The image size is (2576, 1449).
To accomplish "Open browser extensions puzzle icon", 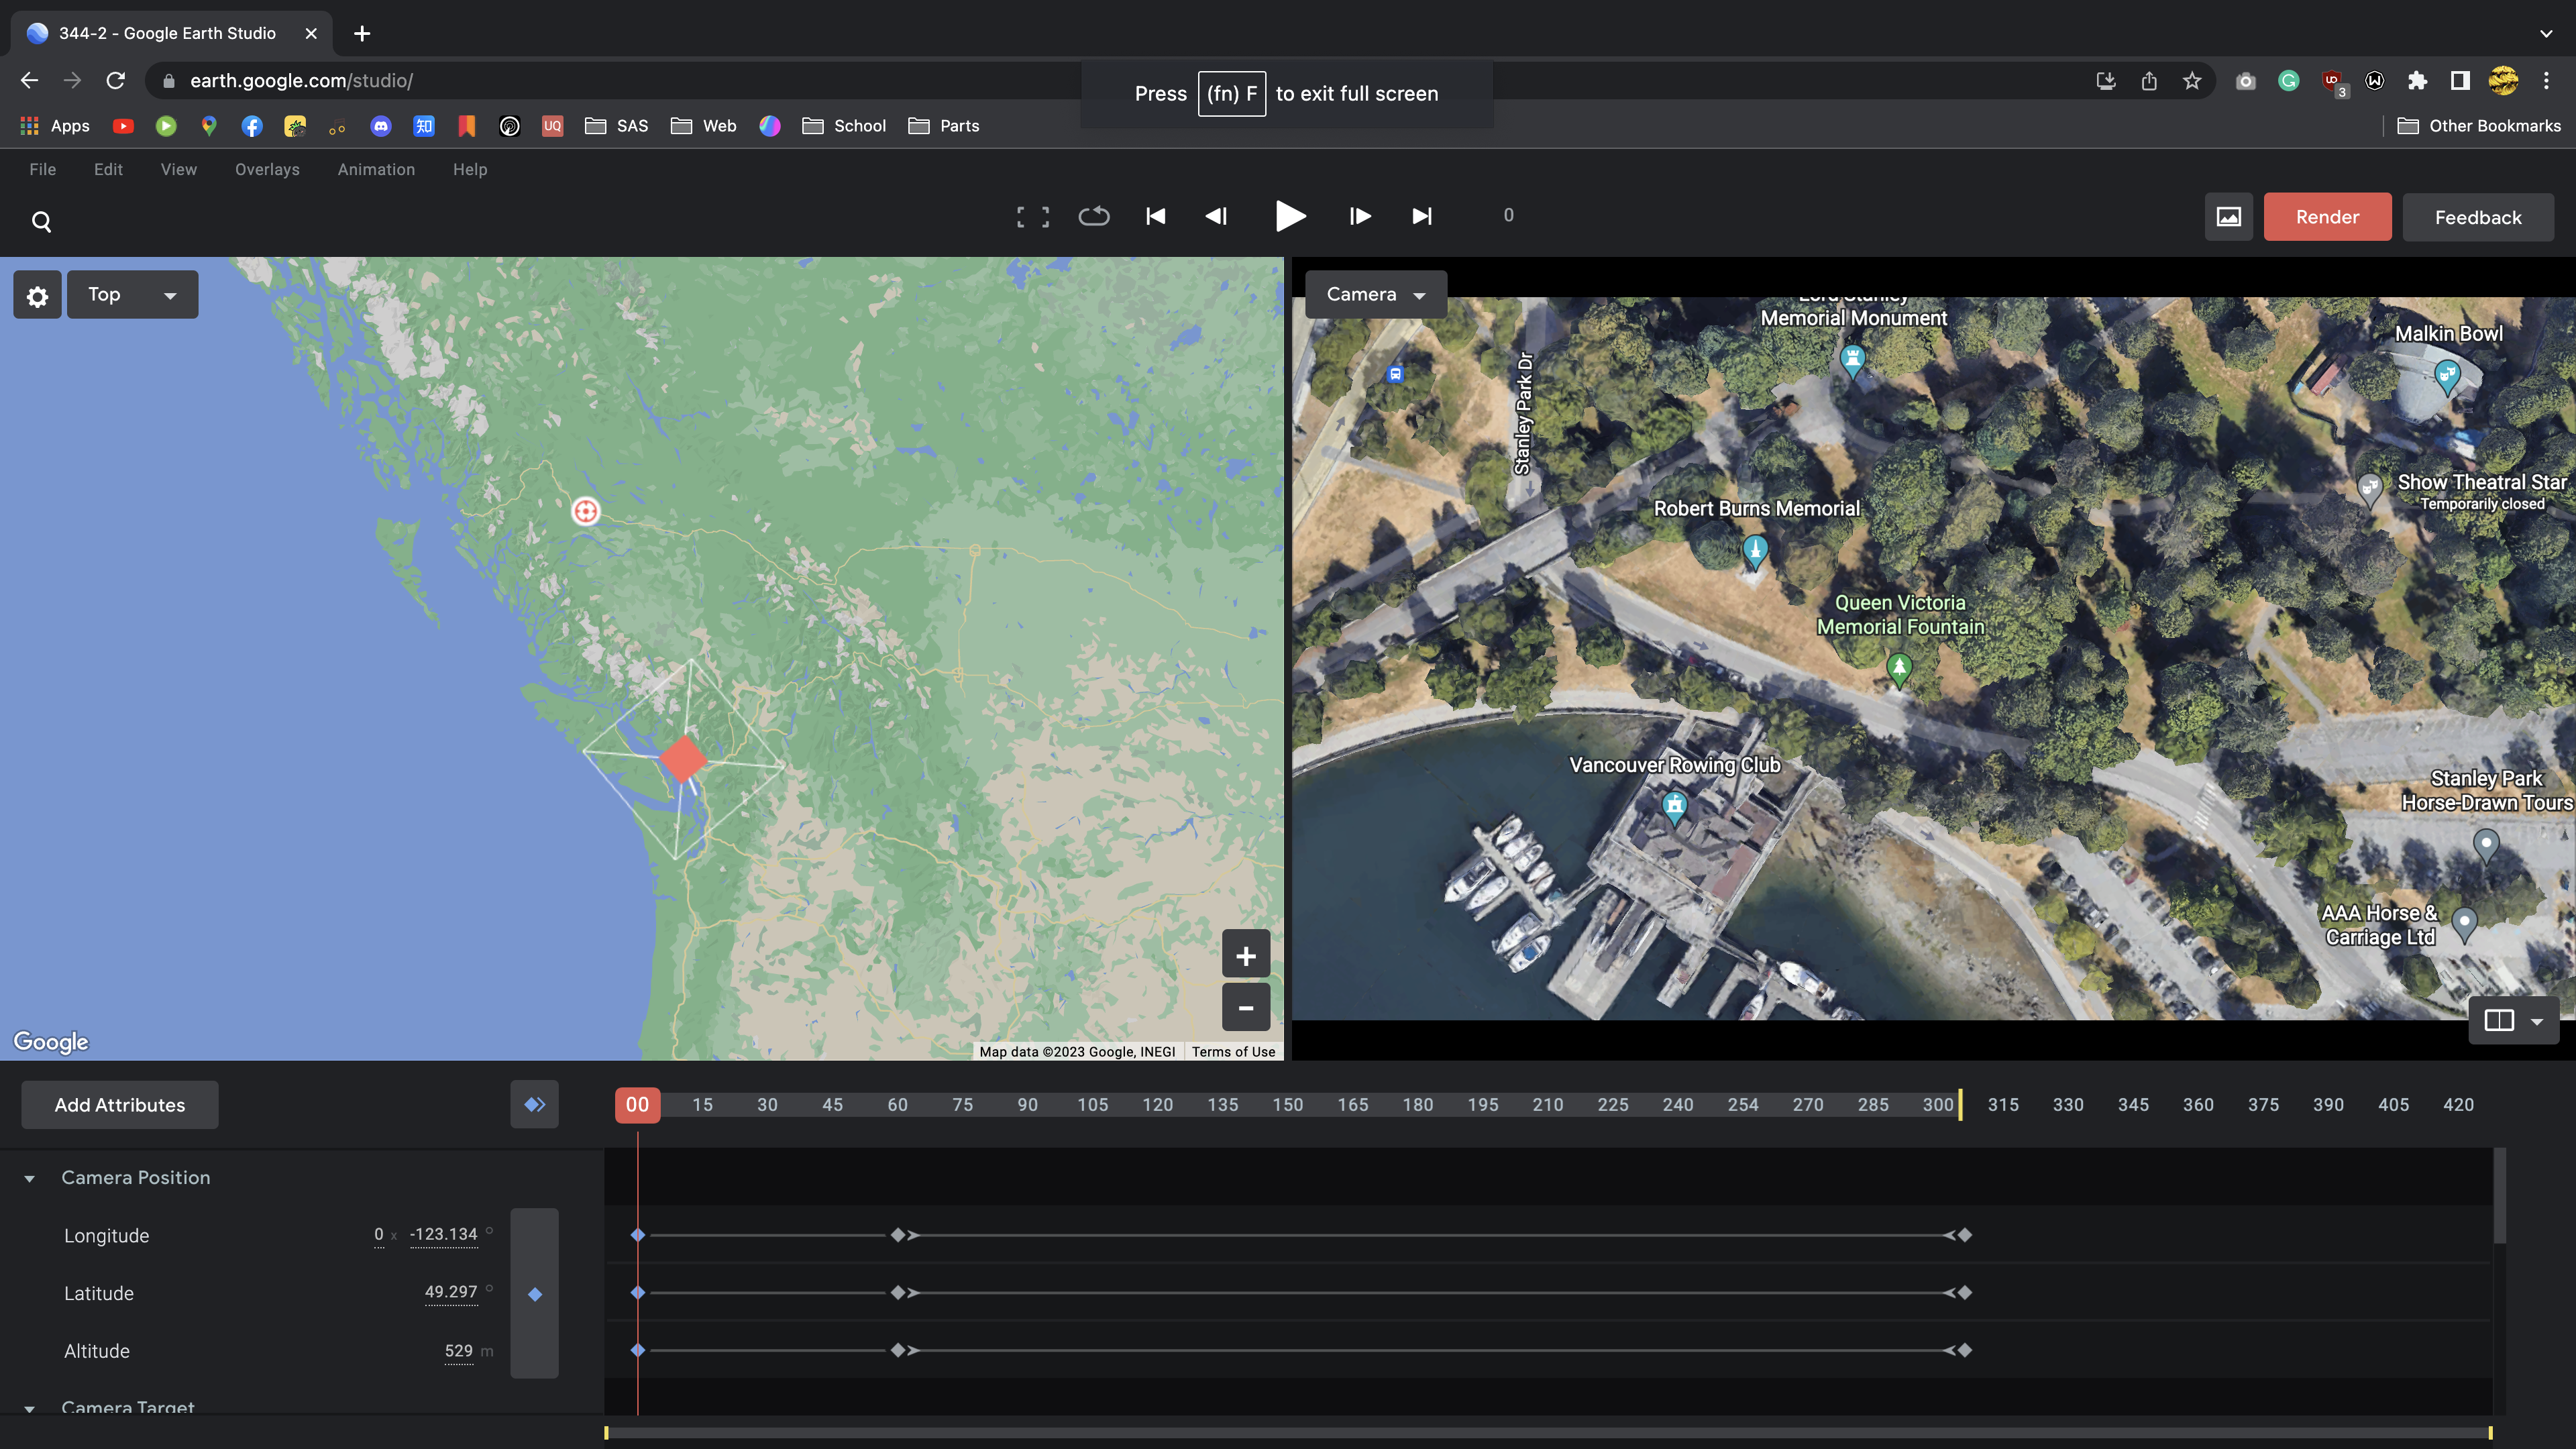I will click(2417, 81).
